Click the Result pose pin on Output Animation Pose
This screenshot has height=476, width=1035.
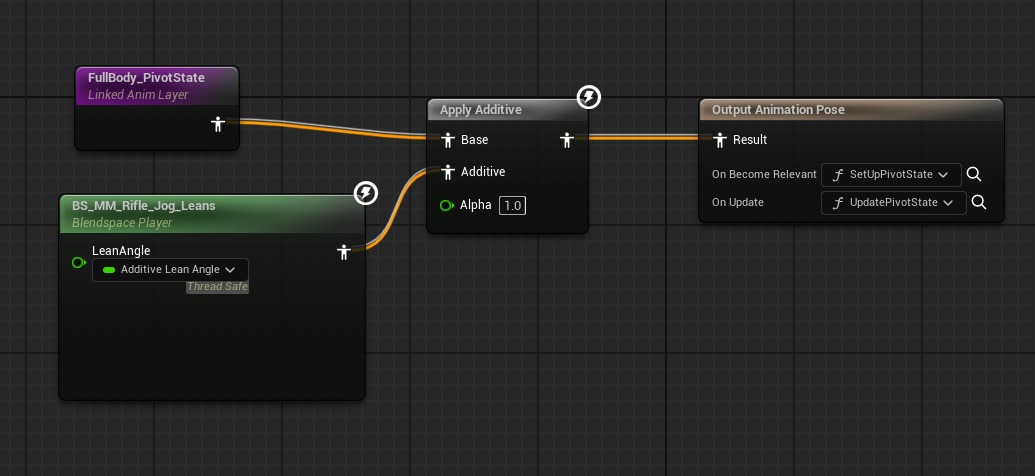point(720,139)
